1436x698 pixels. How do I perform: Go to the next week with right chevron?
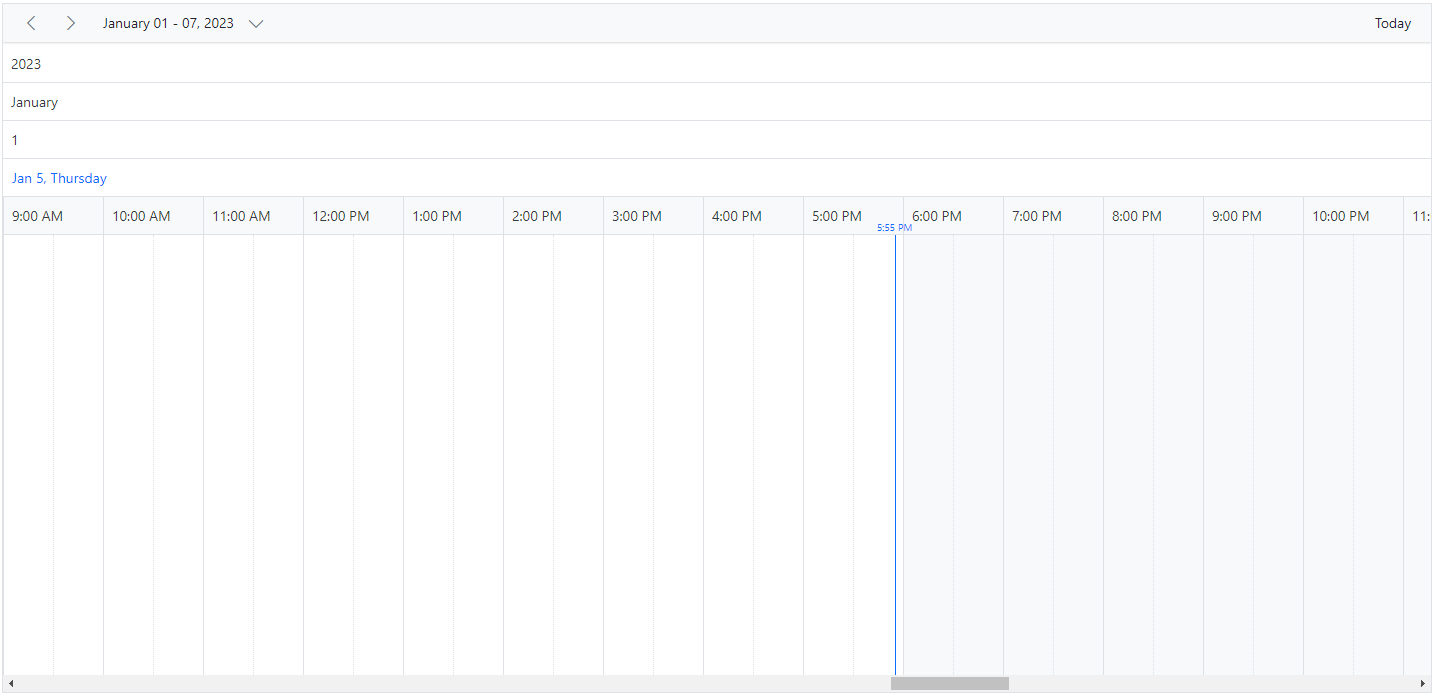70,23
